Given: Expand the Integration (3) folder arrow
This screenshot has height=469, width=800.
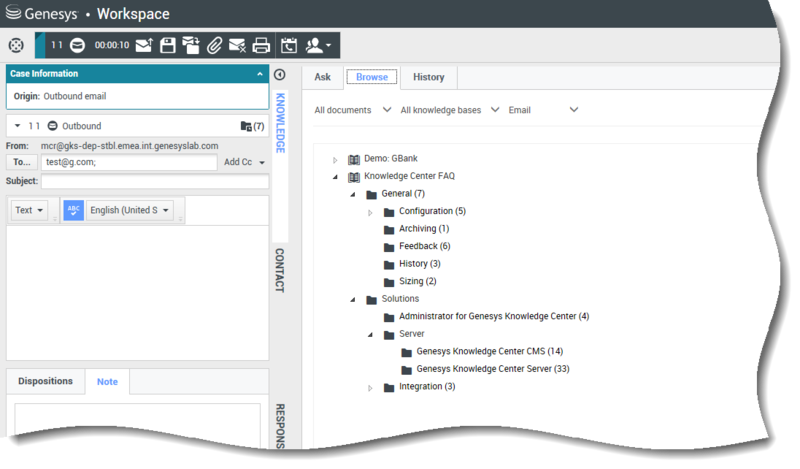Looking at the screenshot, I should pos(370,388).
